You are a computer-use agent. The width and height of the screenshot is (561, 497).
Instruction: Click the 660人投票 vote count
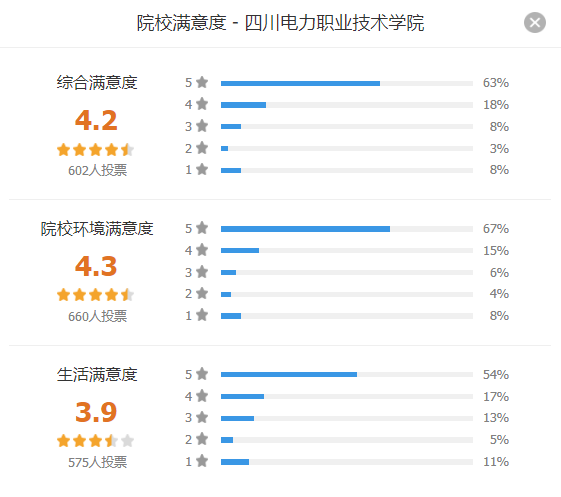[x=97, y=316]
